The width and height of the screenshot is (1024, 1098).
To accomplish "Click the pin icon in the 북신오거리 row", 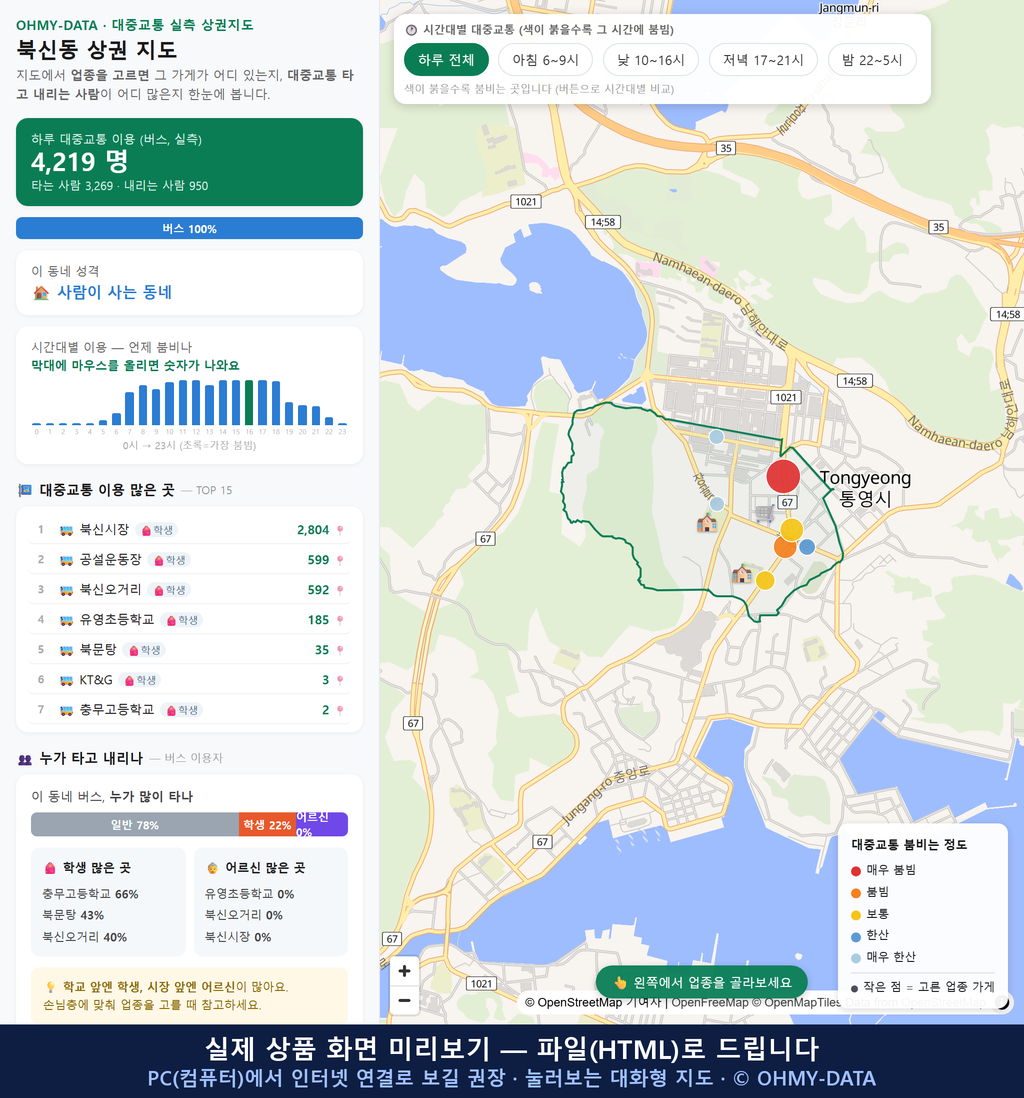I will (340, 590).
